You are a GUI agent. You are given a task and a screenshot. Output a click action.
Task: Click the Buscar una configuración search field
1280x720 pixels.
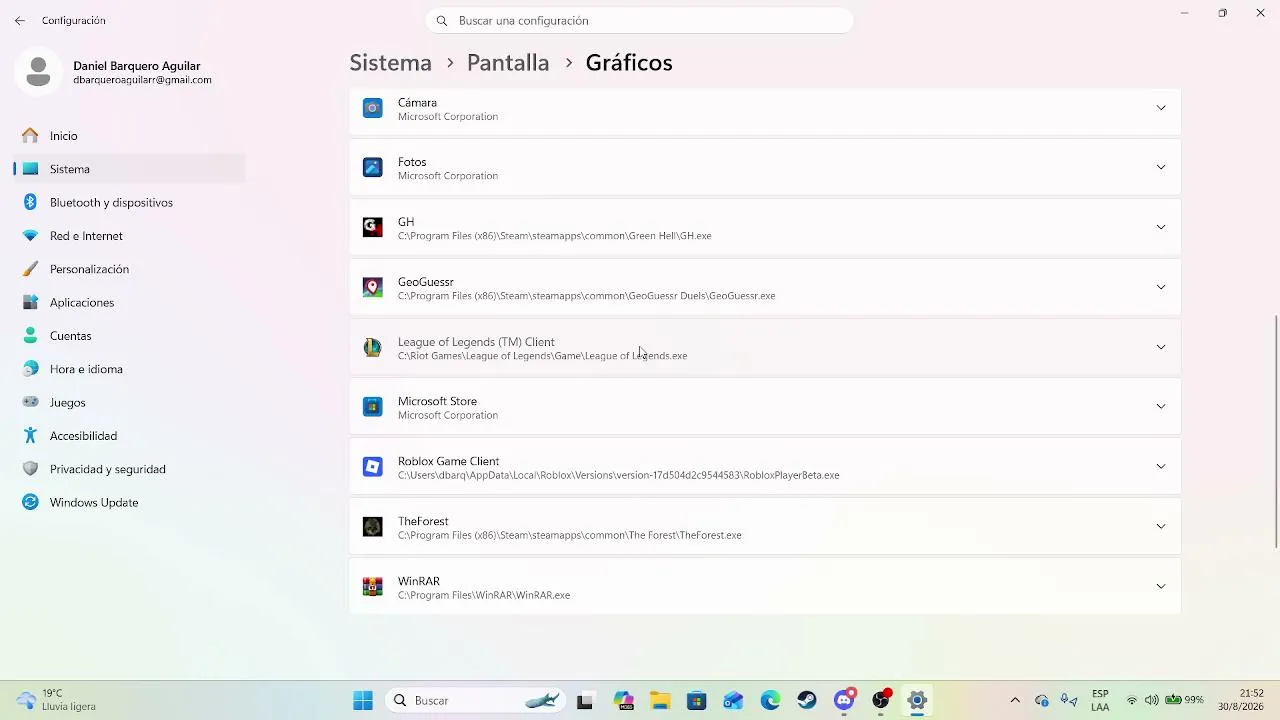click(x=639, y=20)
